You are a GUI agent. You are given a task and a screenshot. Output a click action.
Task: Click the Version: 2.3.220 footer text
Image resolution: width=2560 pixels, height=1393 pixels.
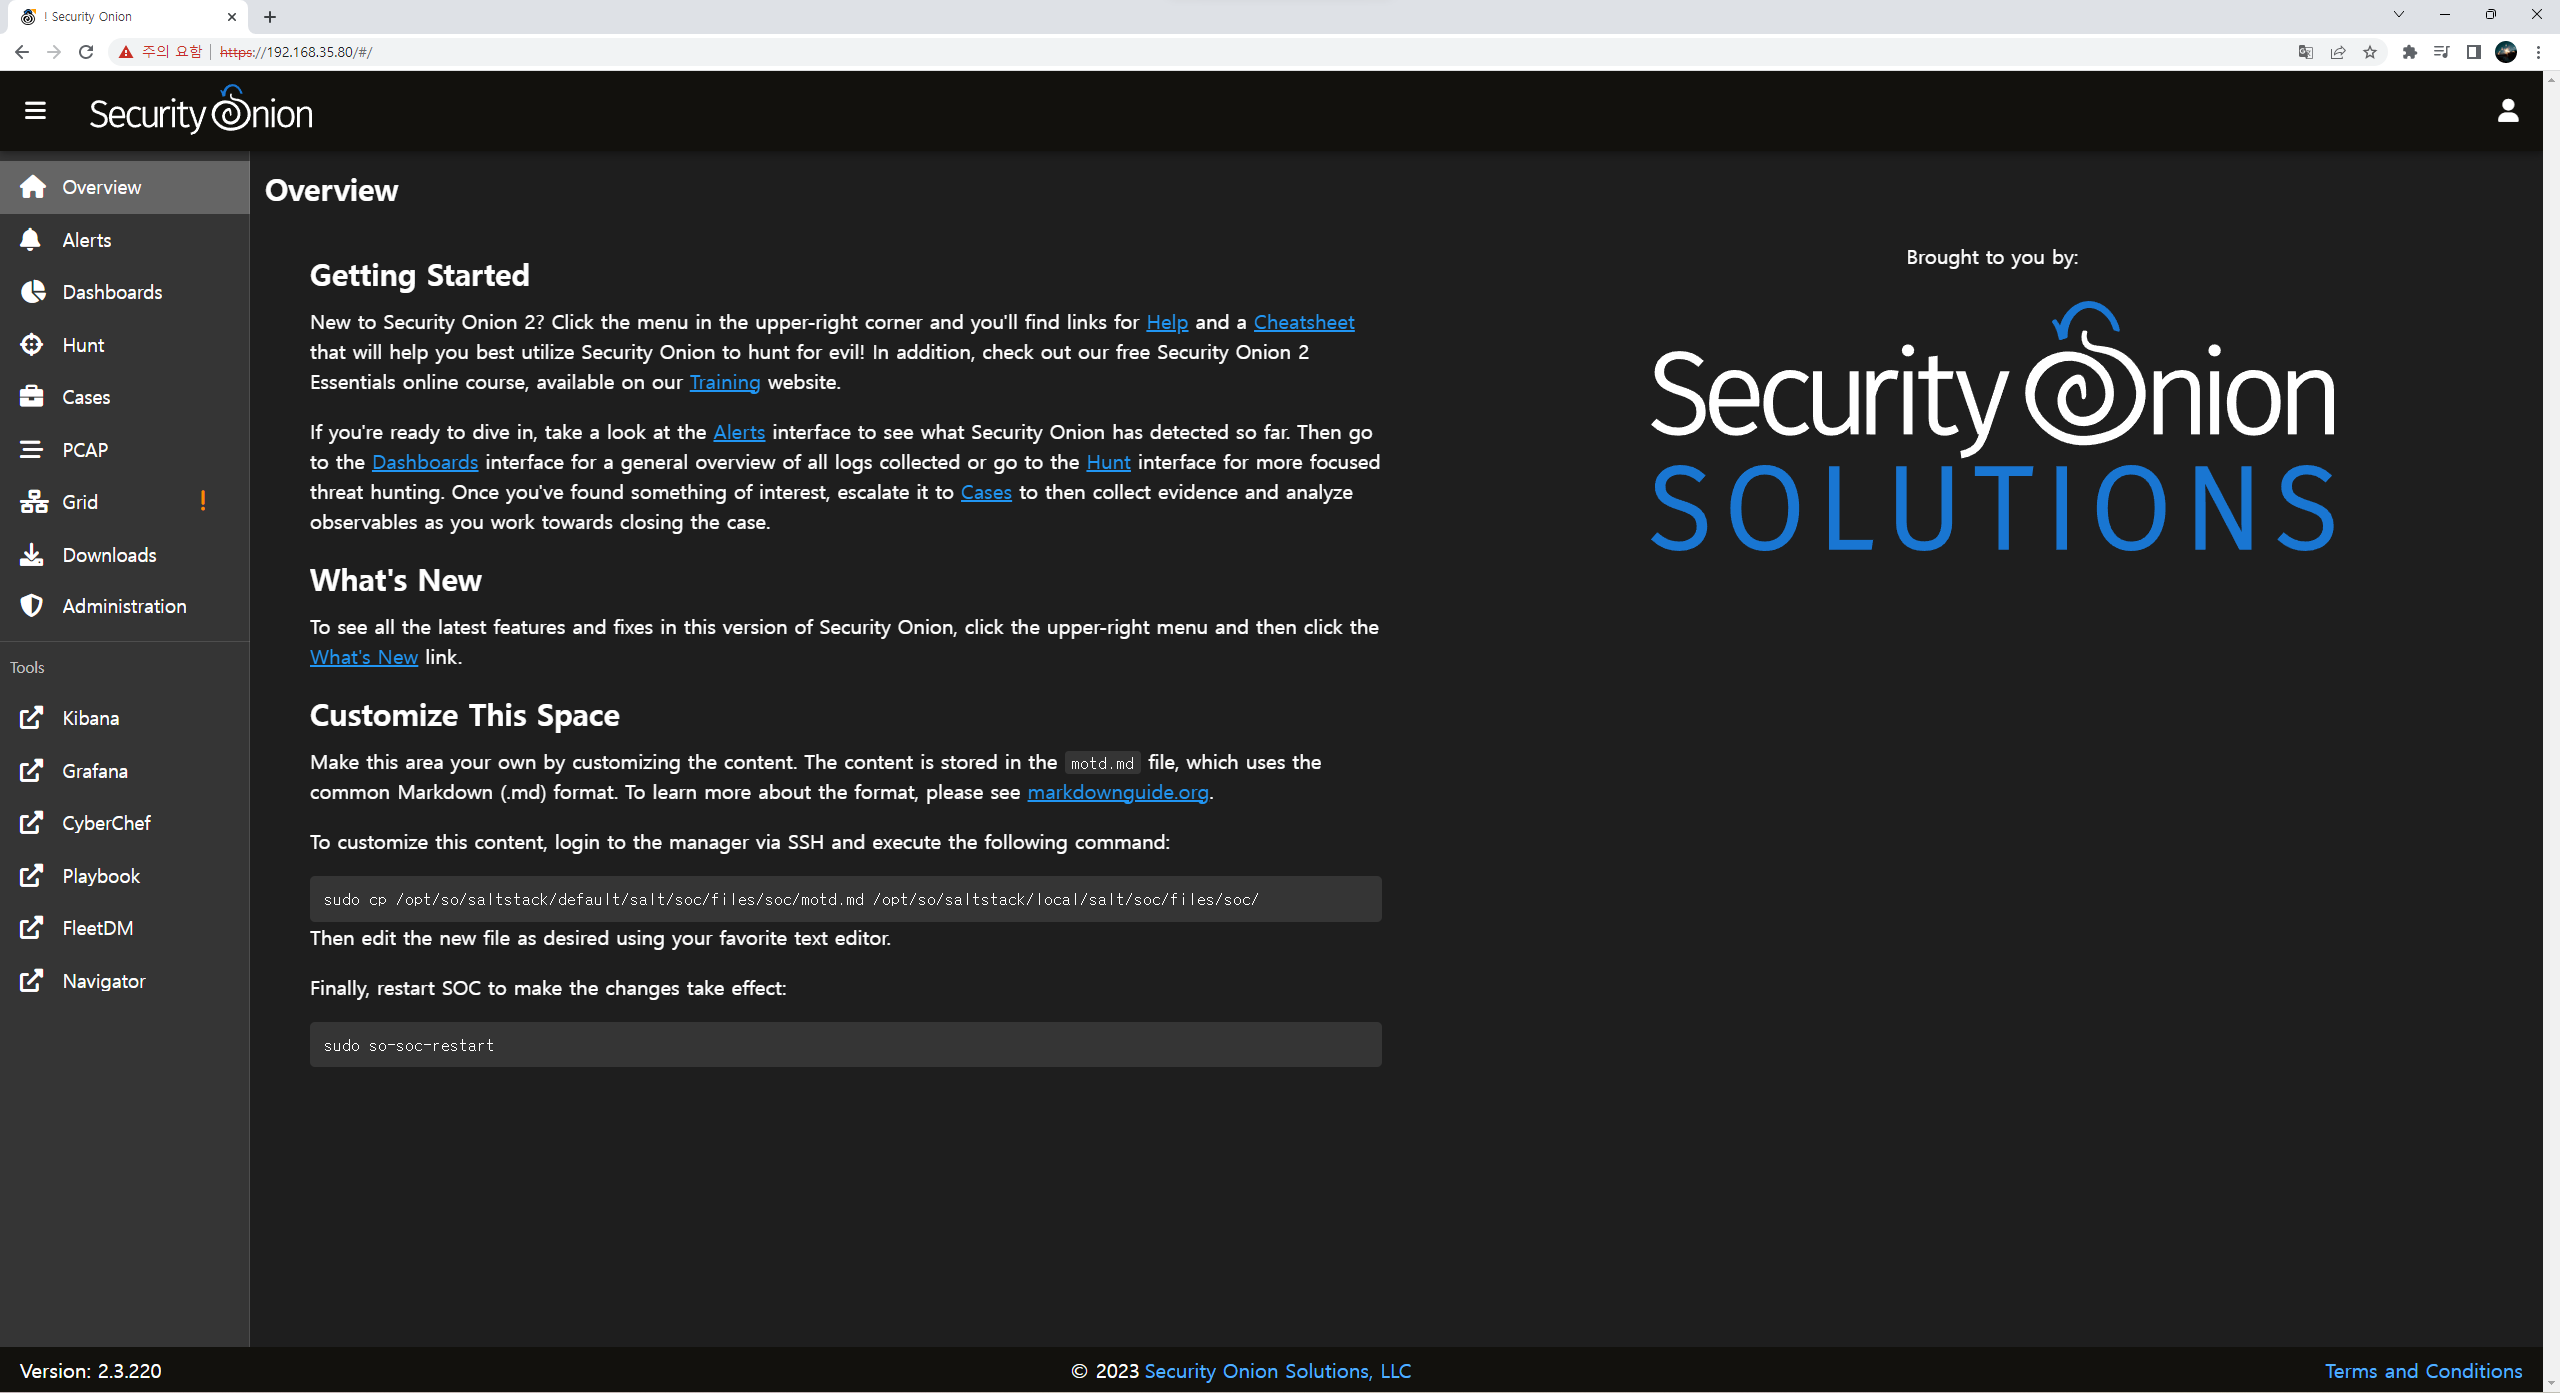pyautogui.click(x=91, y=1371)
